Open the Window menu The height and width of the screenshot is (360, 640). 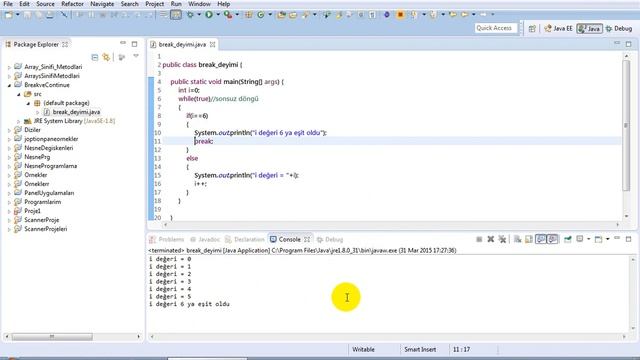tap(199, 4)
